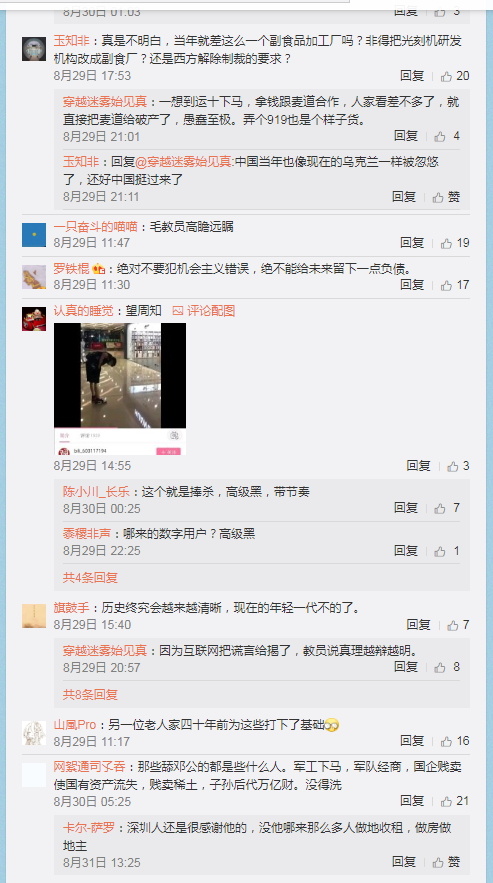
Task: Open 玉知非's profile avatar
Action: 34,48
